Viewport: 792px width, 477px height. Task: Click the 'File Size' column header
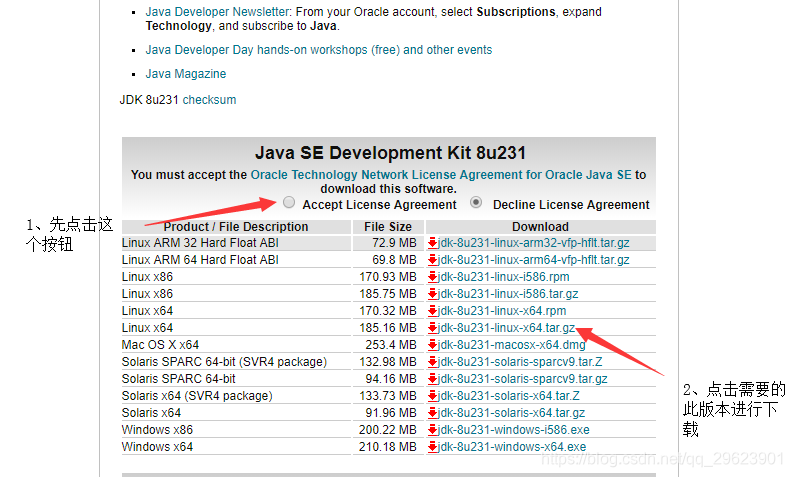(388, 227)
